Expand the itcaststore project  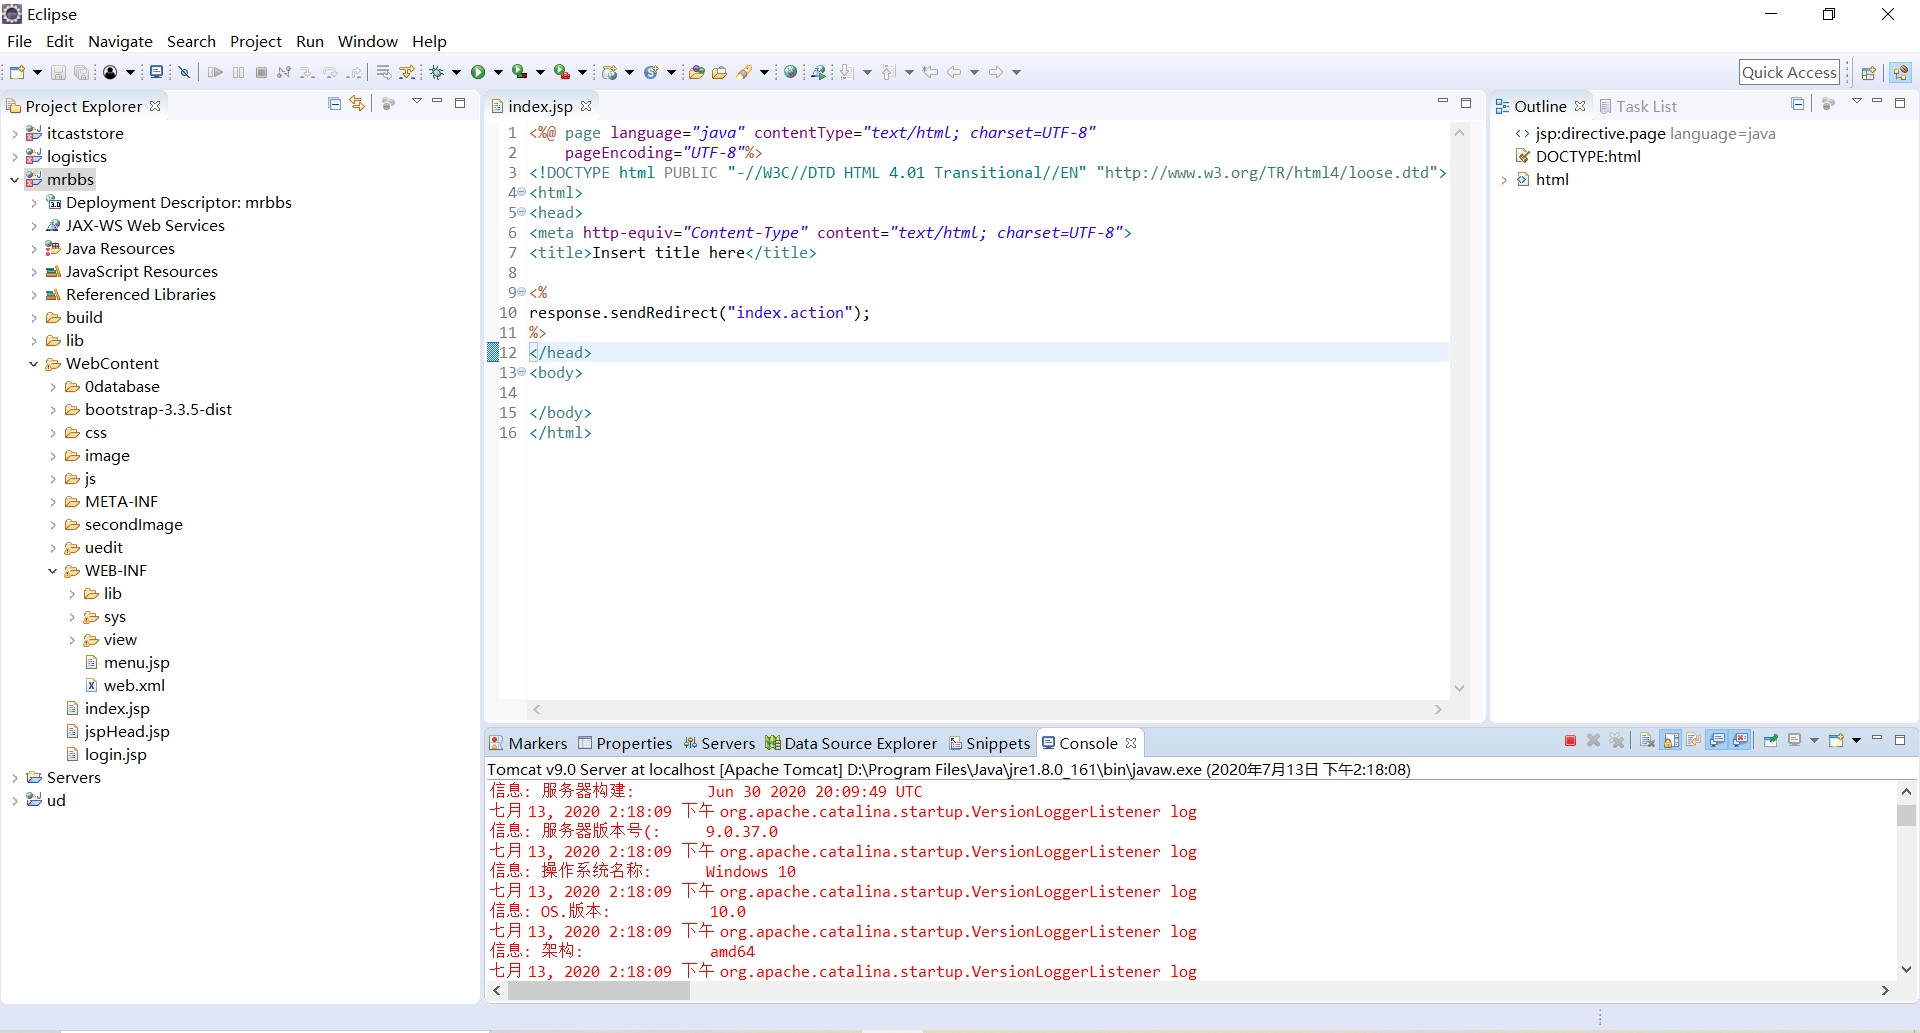14,134
